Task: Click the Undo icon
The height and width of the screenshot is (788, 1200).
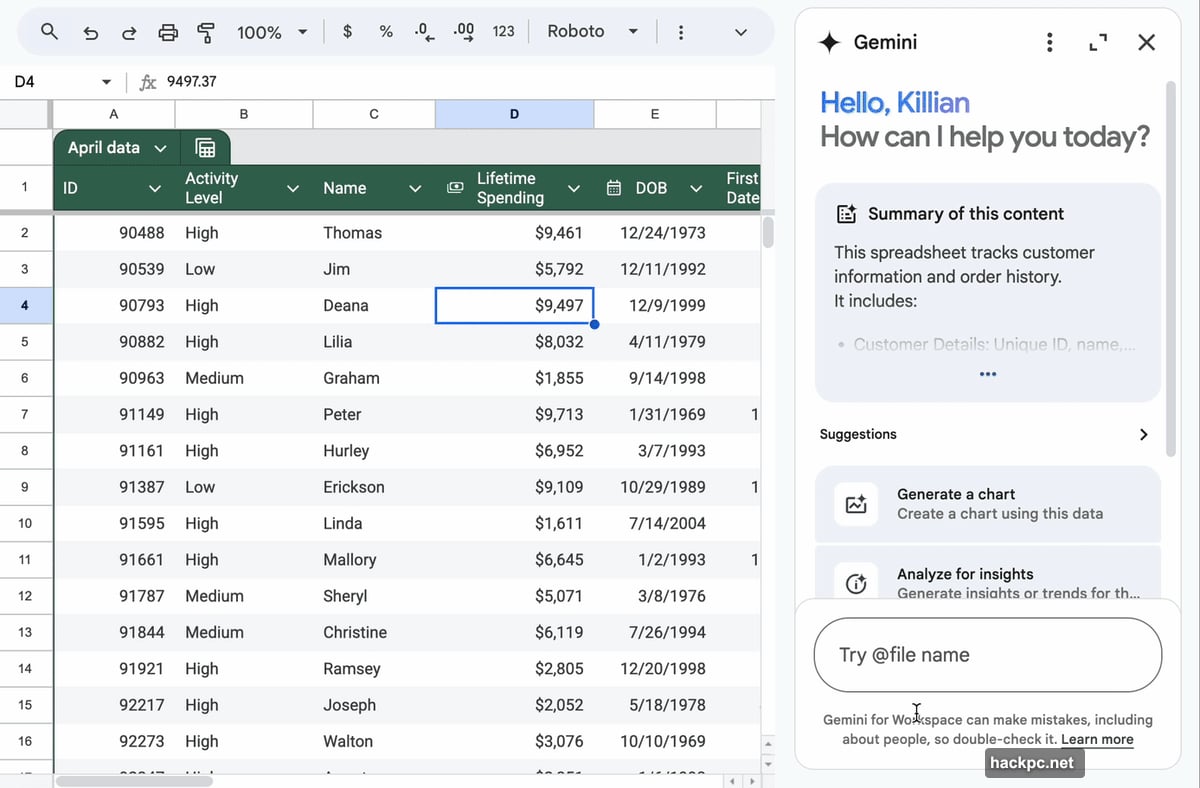Action: click(x=90, y=32)
